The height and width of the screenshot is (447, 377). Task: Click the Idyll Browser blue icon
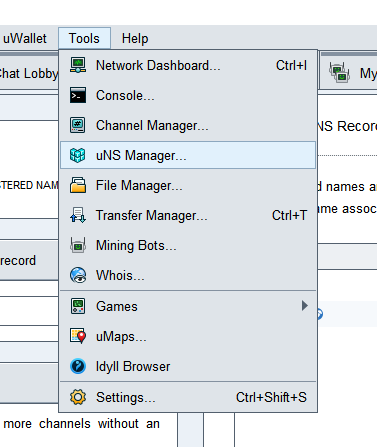pyautogui.click(x=78, y=366)
